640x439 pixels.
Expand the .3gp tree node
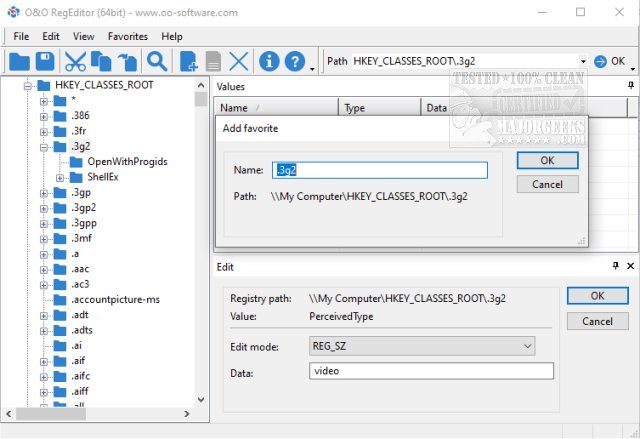pyautogui.click(x=44, y=193)
